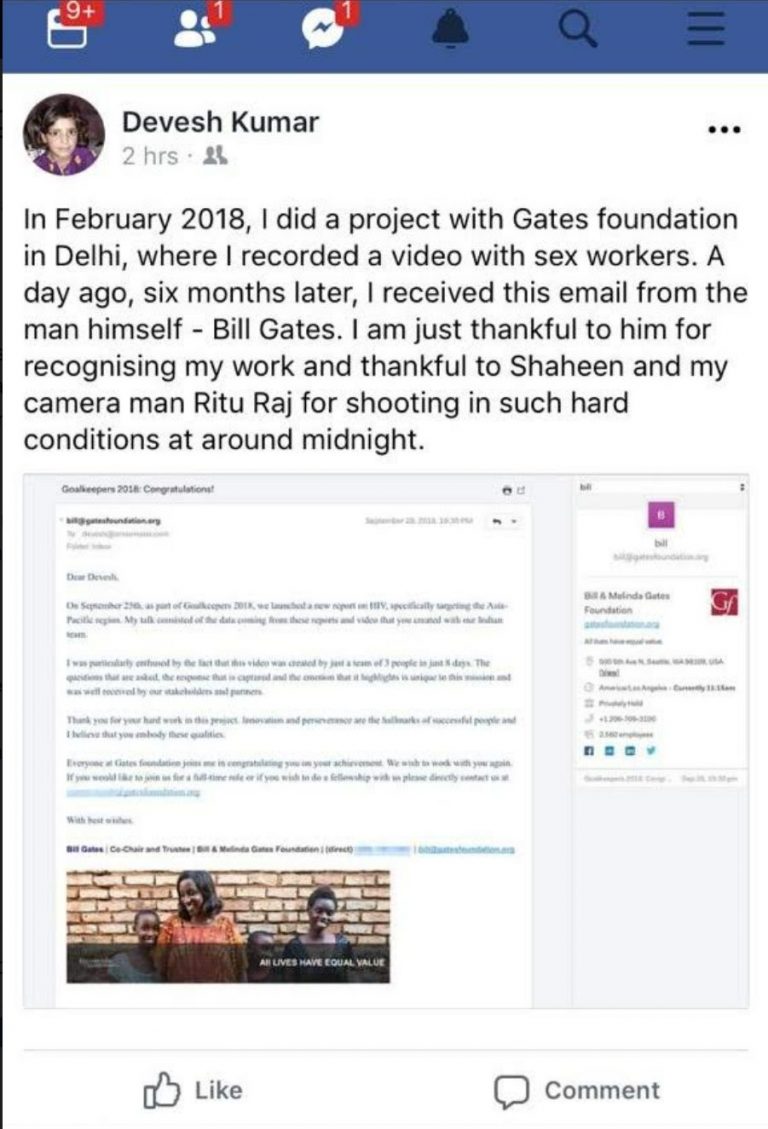Open 'All lives have equal value' photo
This screenshot has height=1129, width=768.
click(228, 926)
